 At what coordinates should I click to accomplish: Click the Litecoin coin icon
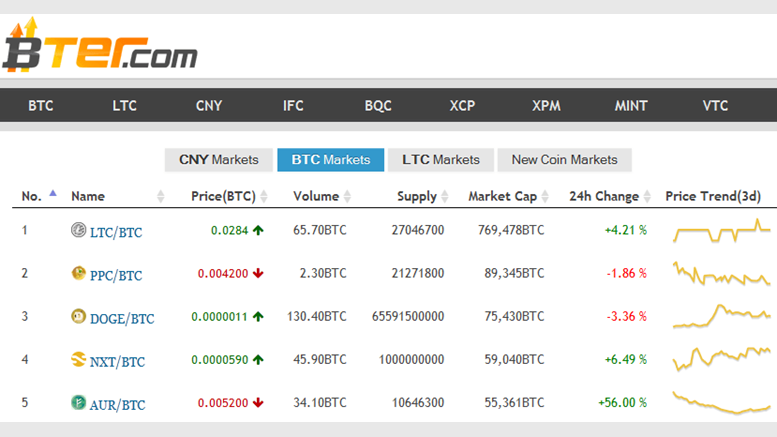(78, 230)
